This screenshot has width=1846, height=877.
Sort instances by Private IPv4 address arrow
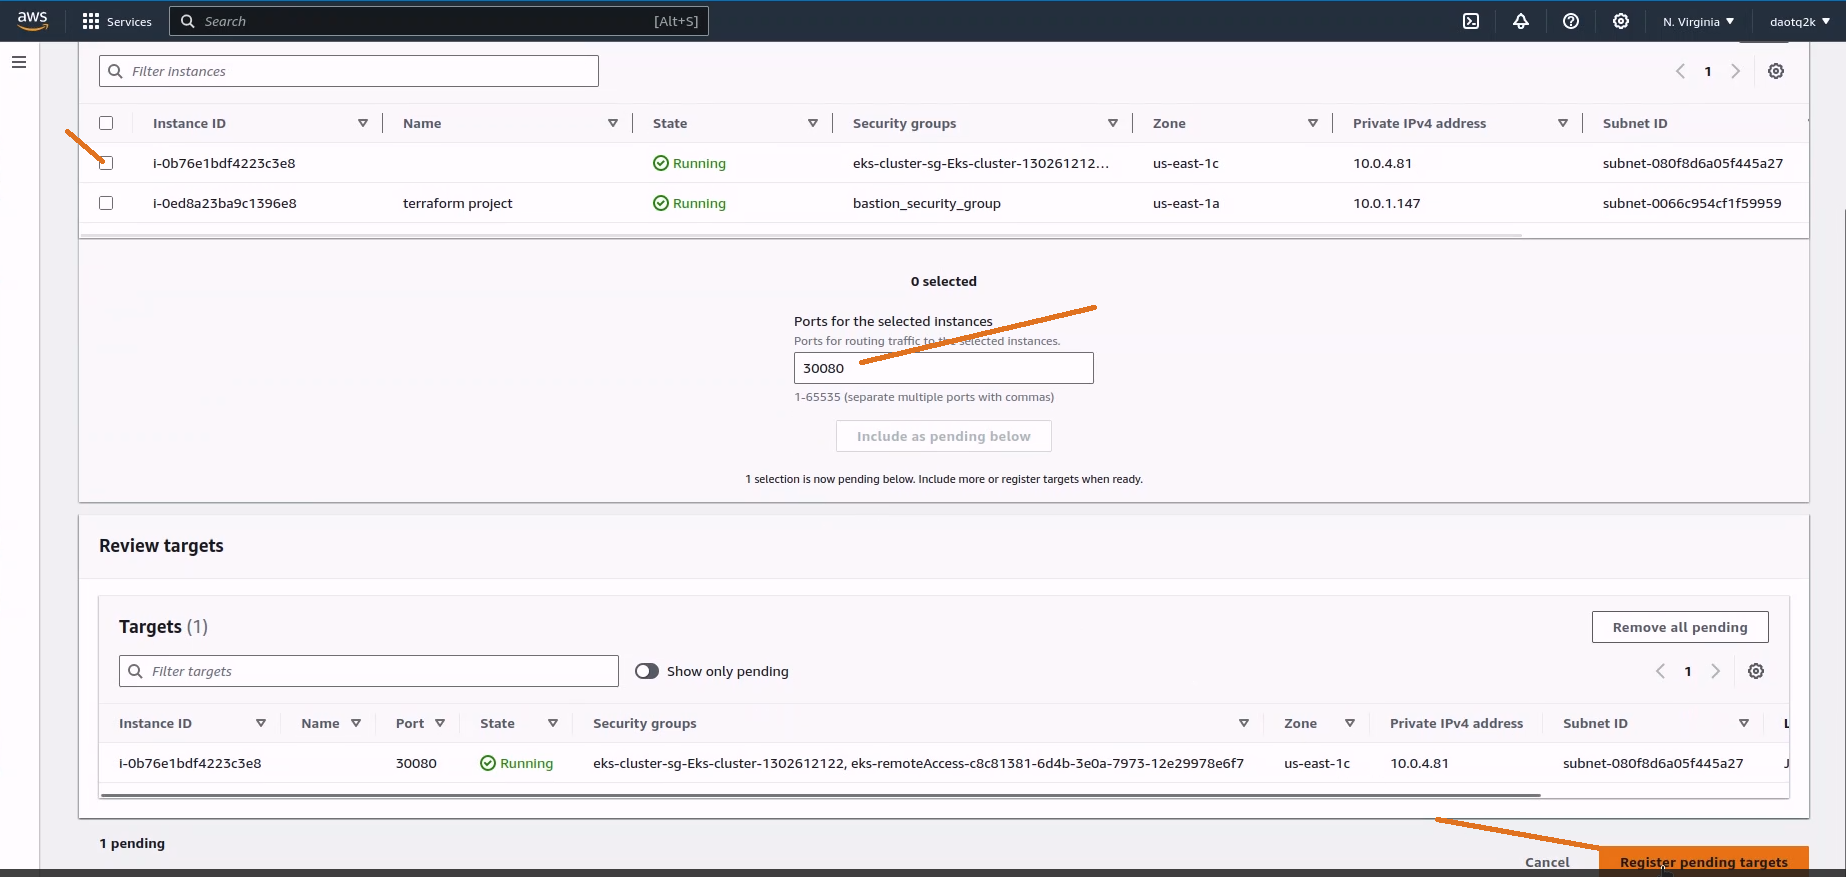1563,123
